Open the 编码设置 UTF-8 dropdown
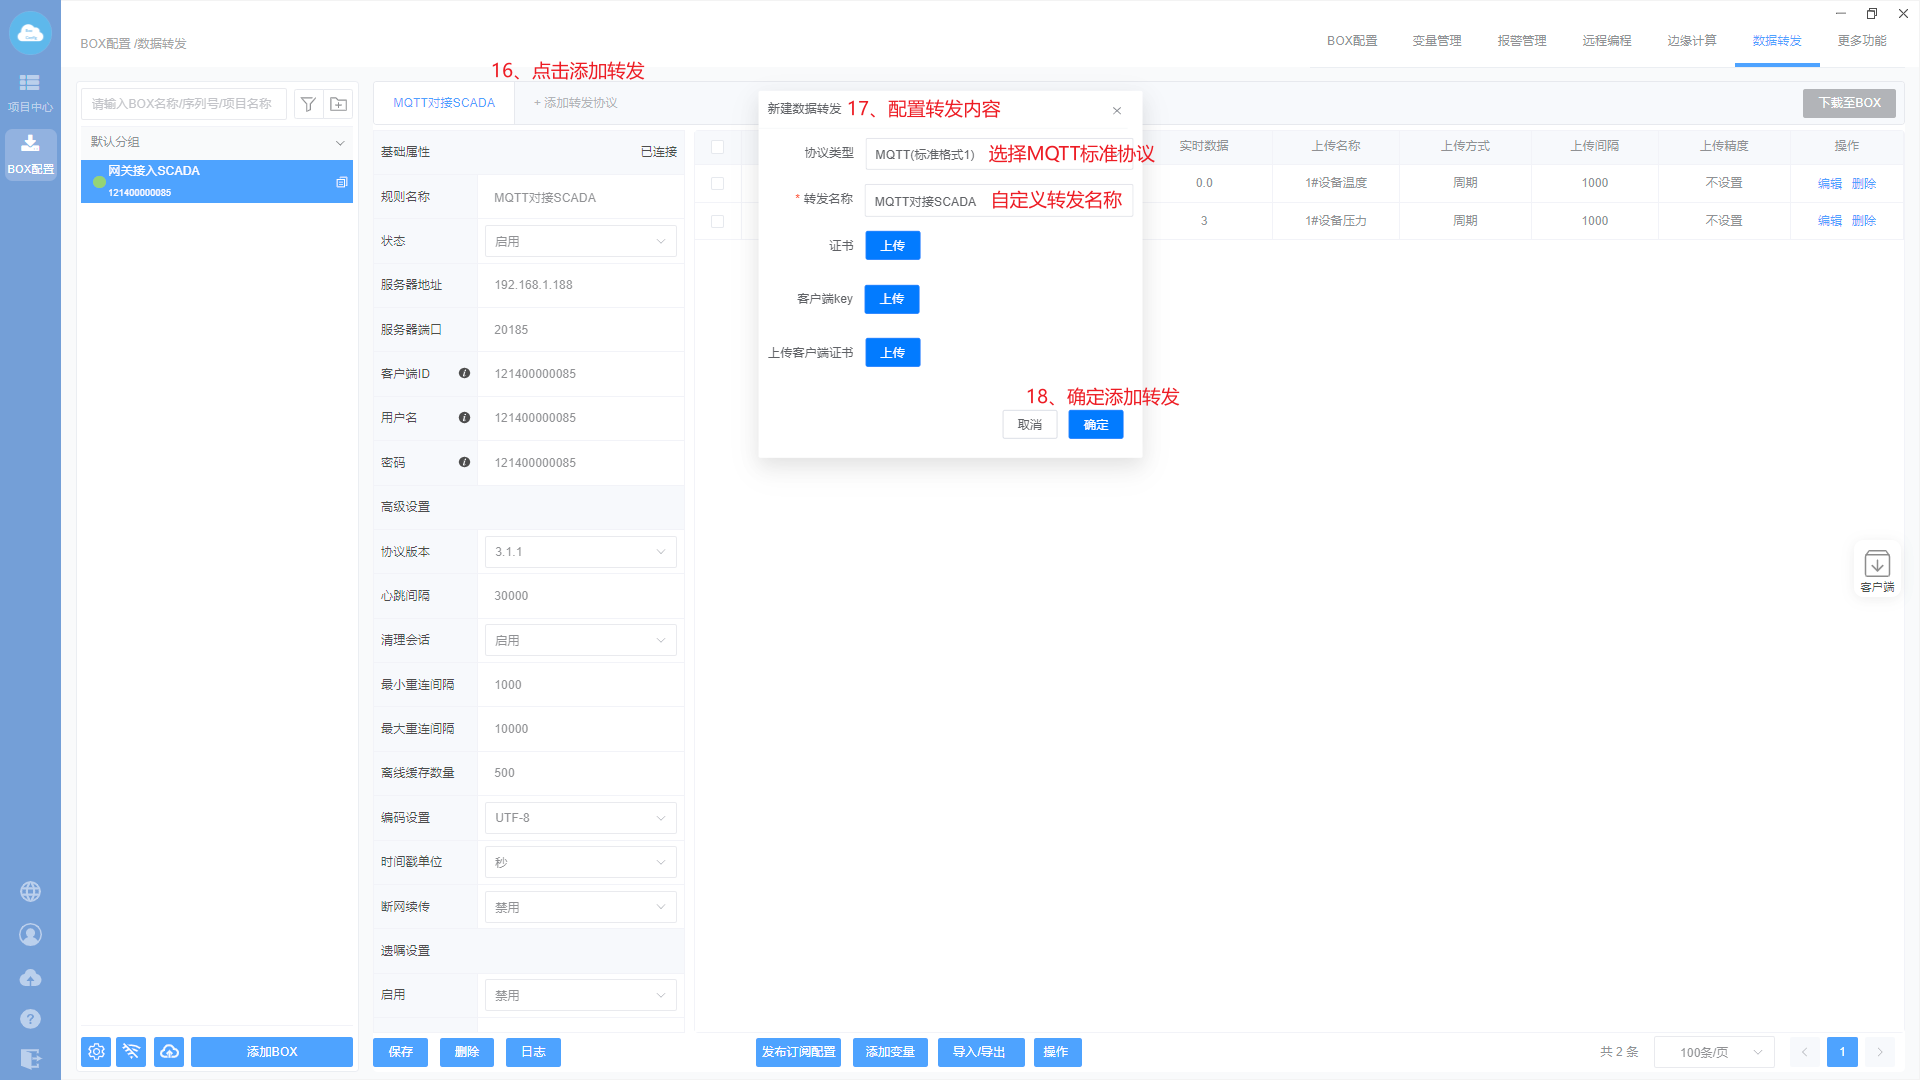The height and width of the screenshot is (1080, 1920). [580, 818]
